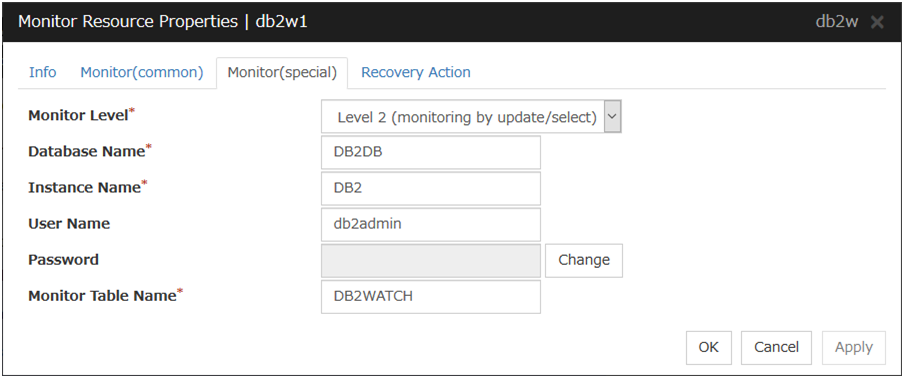Click the Monitor Level dropdown arrow

coord(612,117)
